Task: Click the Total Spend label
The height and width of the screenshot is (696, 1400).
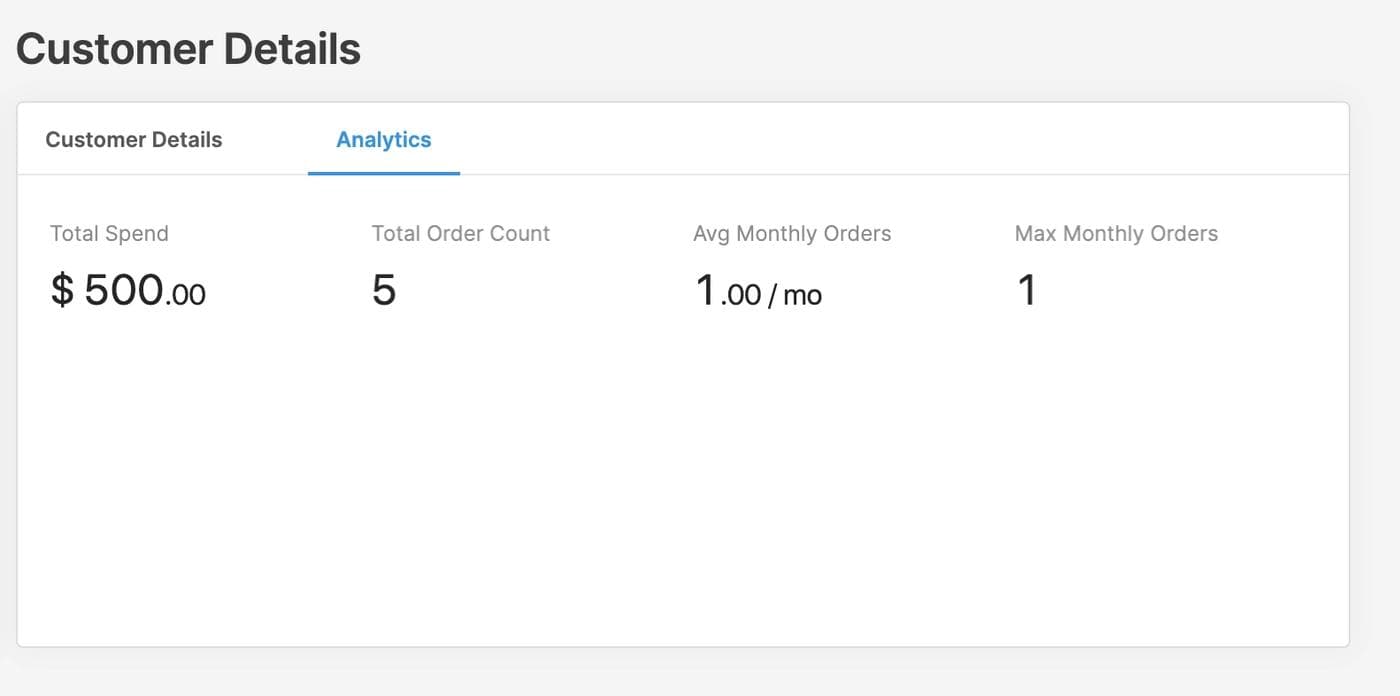Action: [109, 234]
